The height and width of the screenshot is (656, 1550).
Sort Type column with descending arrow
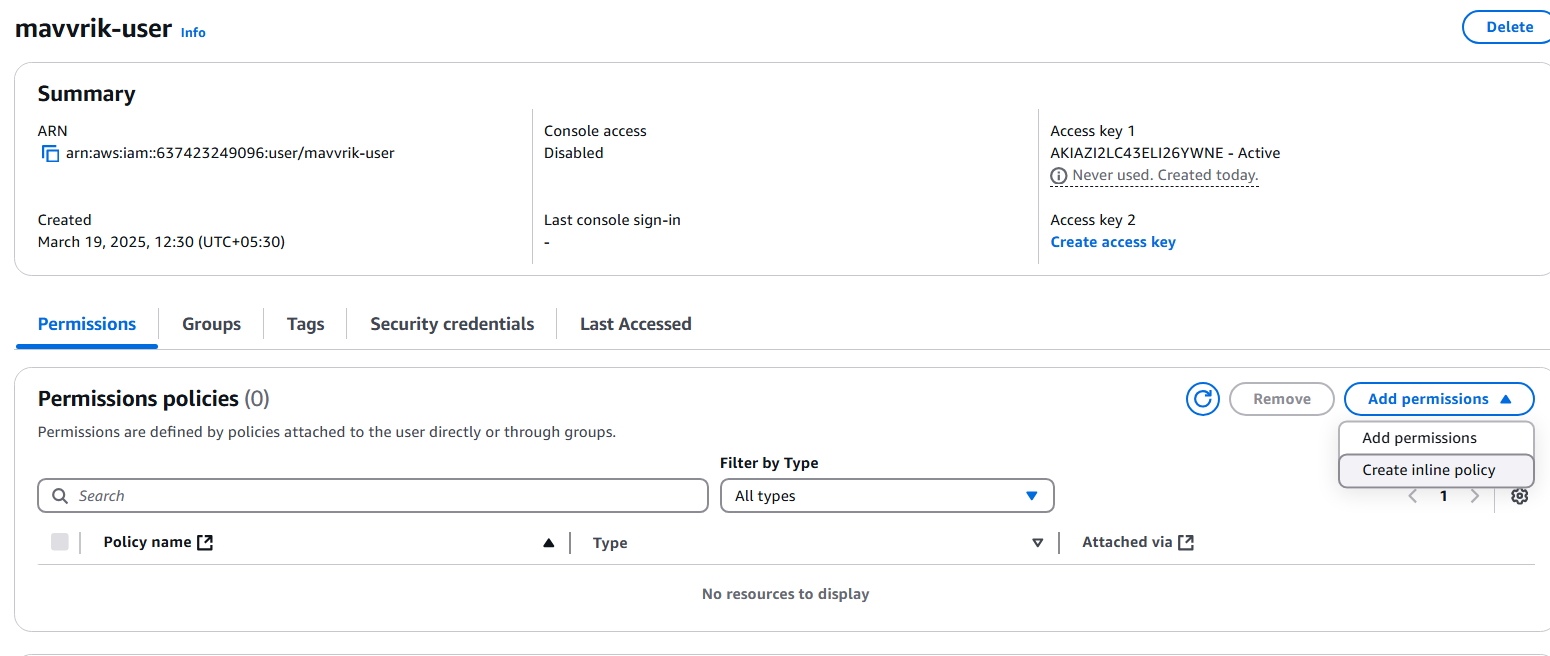[x=1037, y=543]
